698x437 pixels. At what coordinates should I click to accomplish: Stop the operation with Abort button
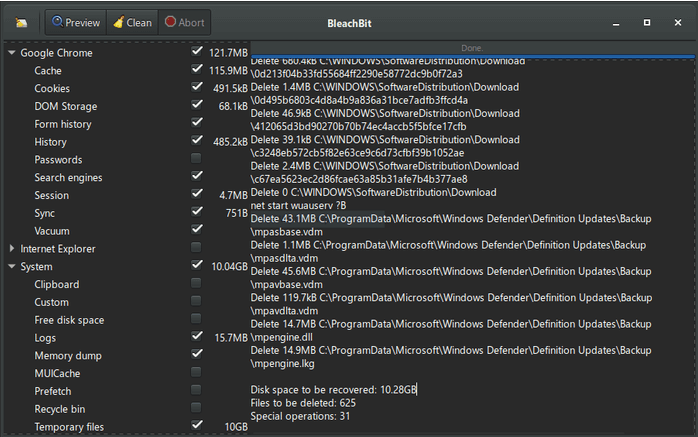(184, 22)
